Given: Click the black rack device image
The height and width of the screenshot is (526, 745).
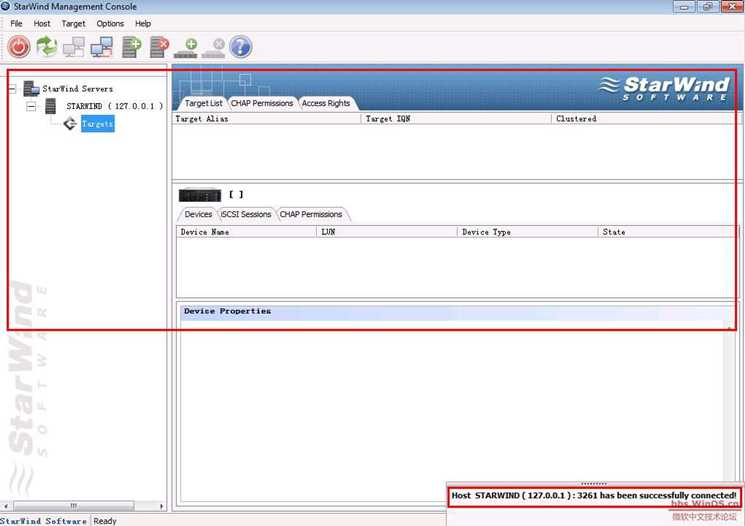Looking at the screenshot, I should (x=200, y=195).
